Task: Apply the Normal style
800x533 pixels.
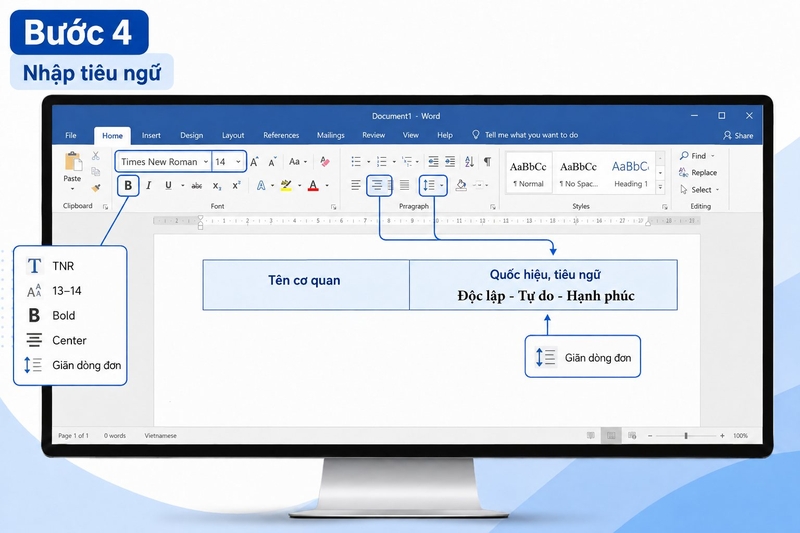Action: tap(529, 173)
